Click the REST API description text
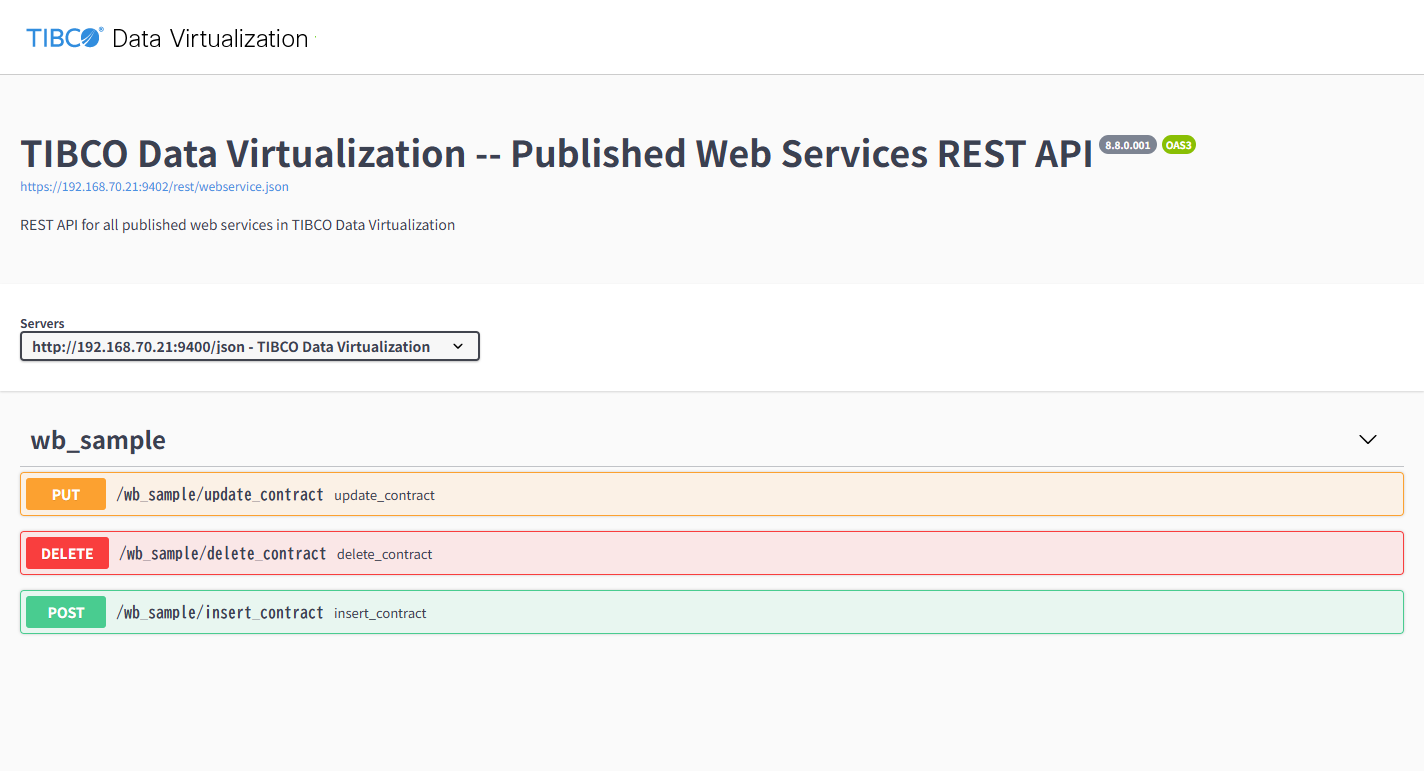1424x771 pixels. click(x=238, y=225)
